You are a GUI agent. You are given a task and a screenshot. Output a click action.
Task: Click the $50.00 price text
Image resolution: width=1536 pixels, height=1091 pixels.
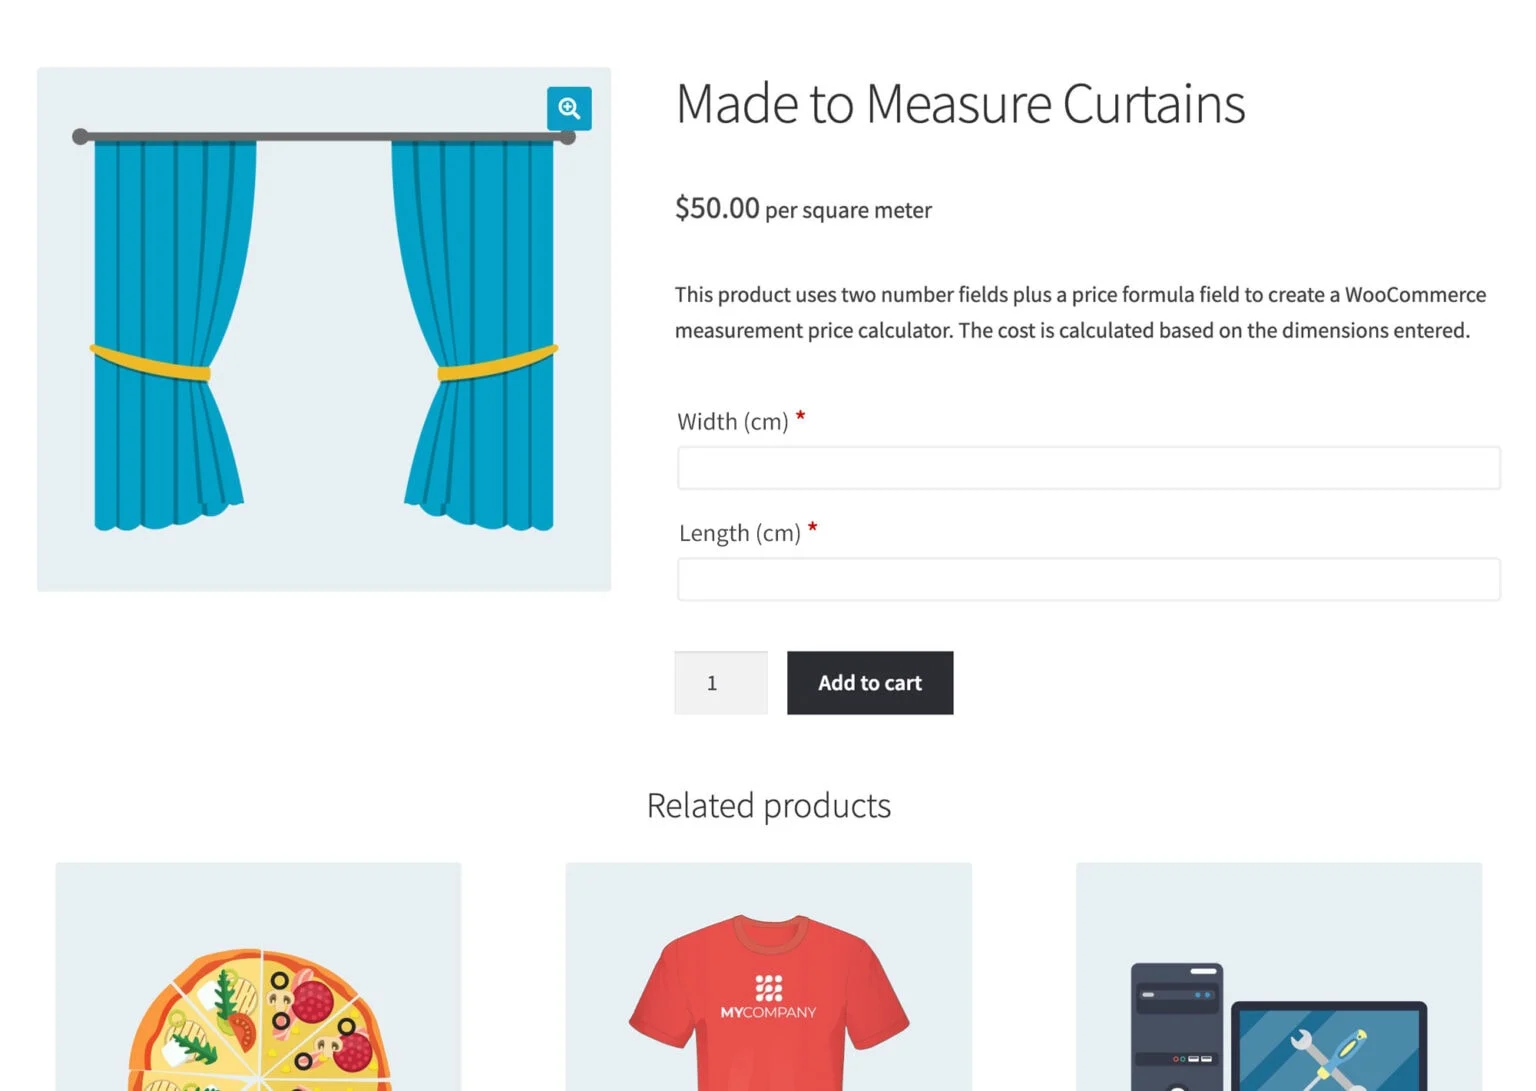point(716,208)
